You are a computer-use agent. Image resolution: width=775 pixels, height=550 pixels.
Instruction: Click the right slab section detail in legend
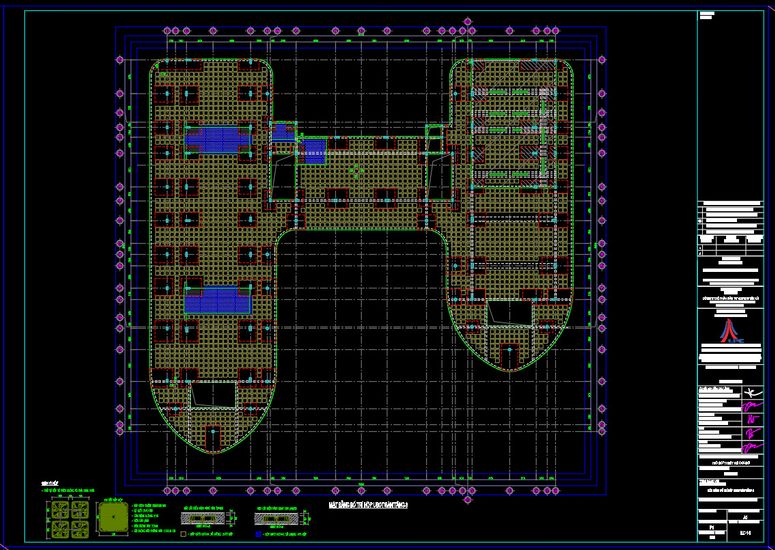[x=278, y=518]
